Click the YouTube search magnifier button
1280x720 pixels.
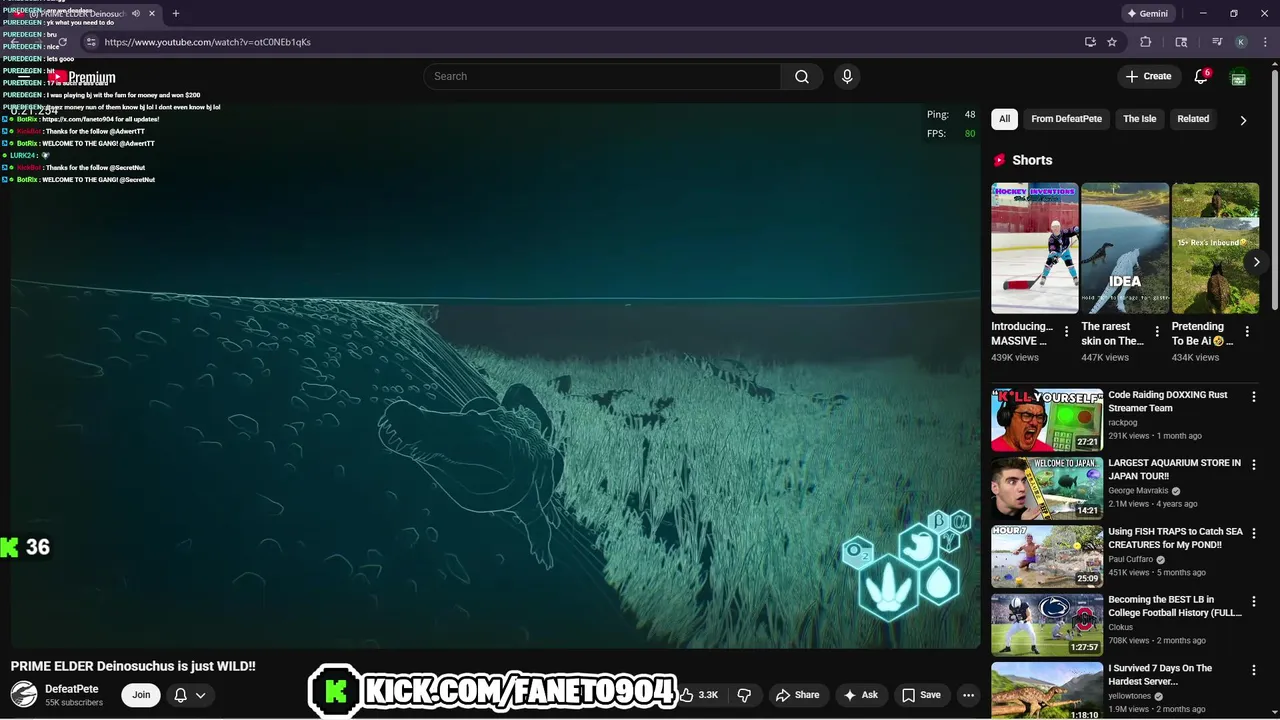pos(802,77)
